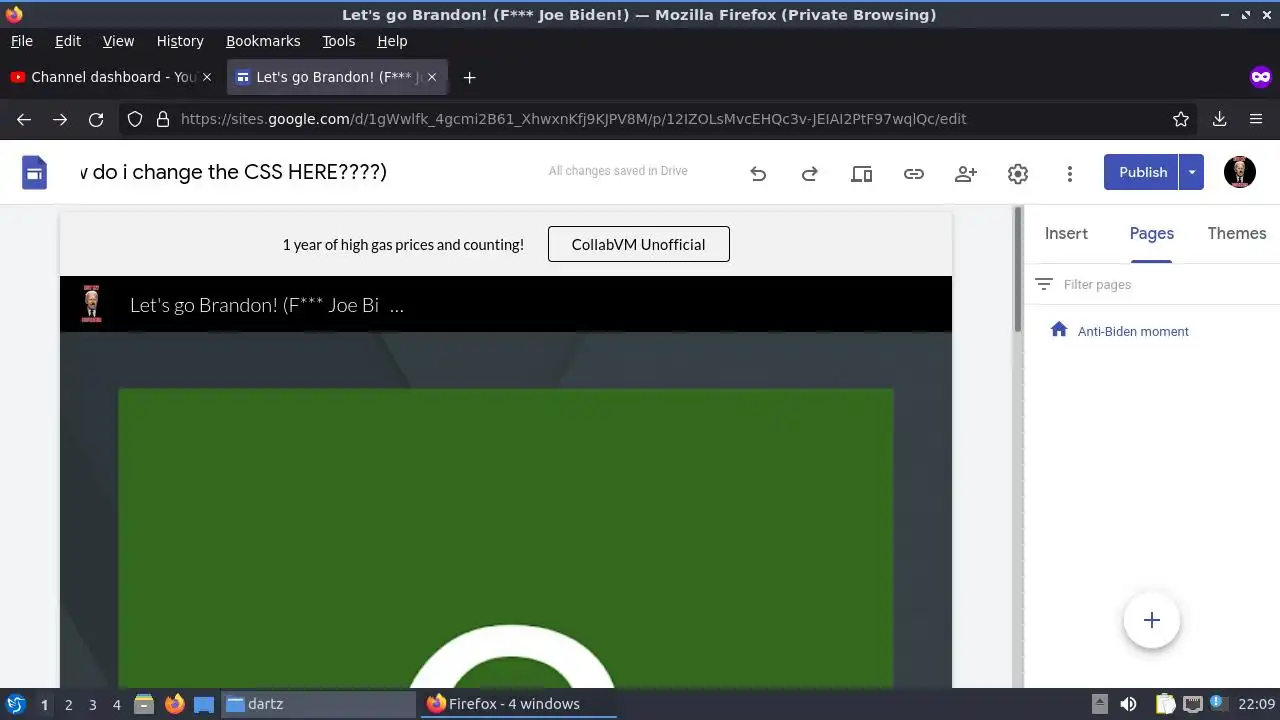
Task: Open the Google account avatar
Action: [x=1240, y=172]
